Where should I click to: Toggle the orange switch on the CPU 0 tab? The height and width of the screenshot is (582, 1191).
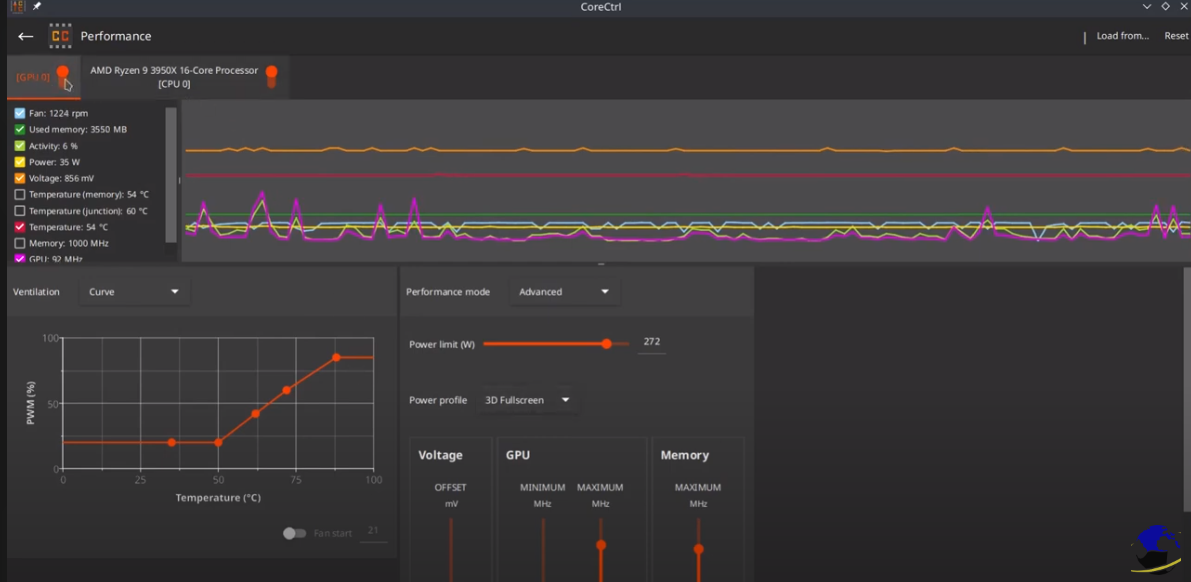coord(271,75)
